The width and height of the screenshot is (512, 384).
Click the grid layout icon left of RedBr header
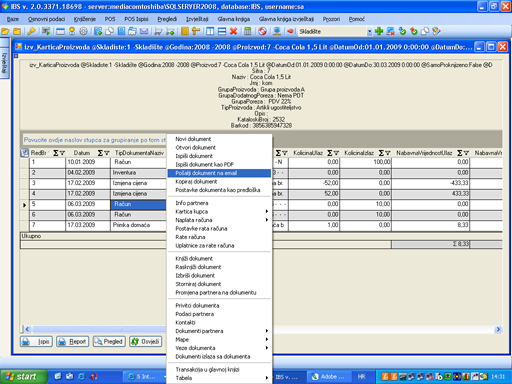25,153
